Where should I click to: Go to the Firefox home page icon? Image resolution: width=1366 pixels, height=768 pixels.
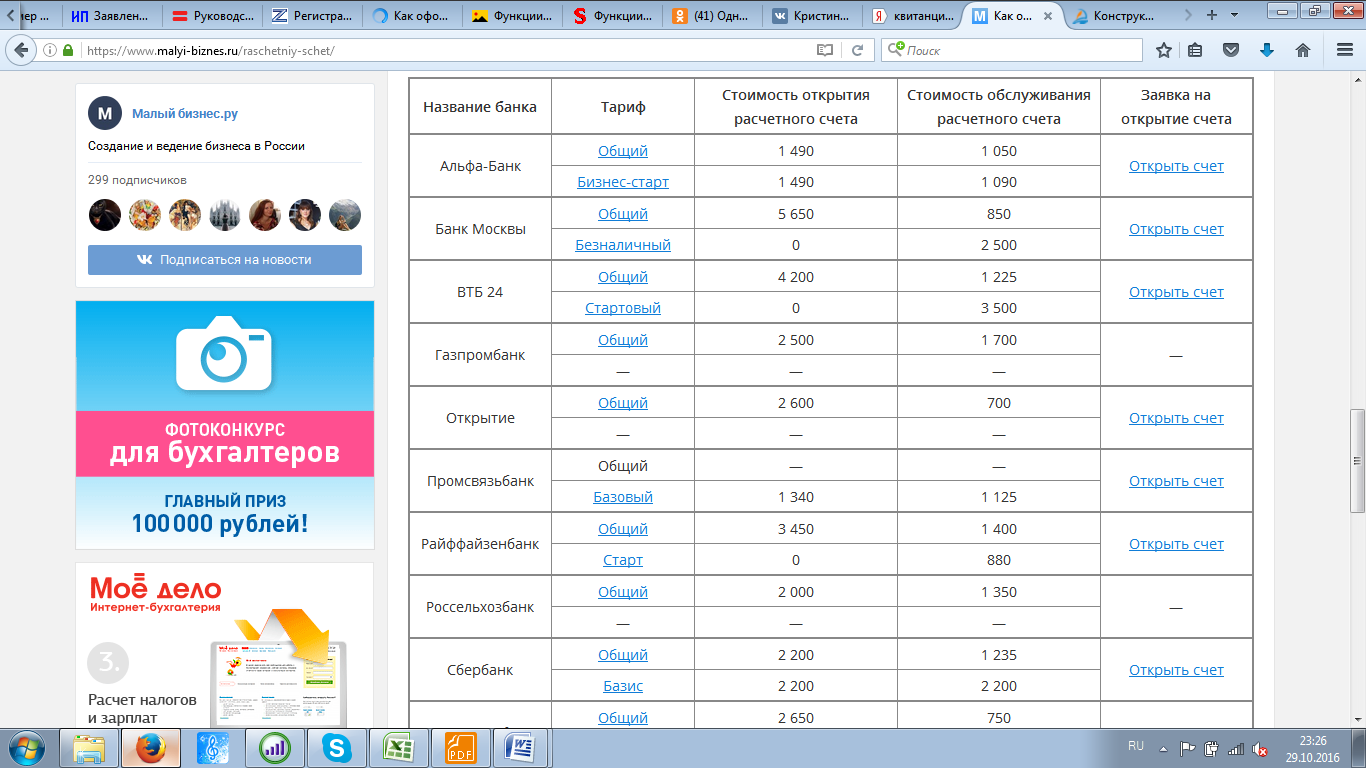coord(1303,50)
